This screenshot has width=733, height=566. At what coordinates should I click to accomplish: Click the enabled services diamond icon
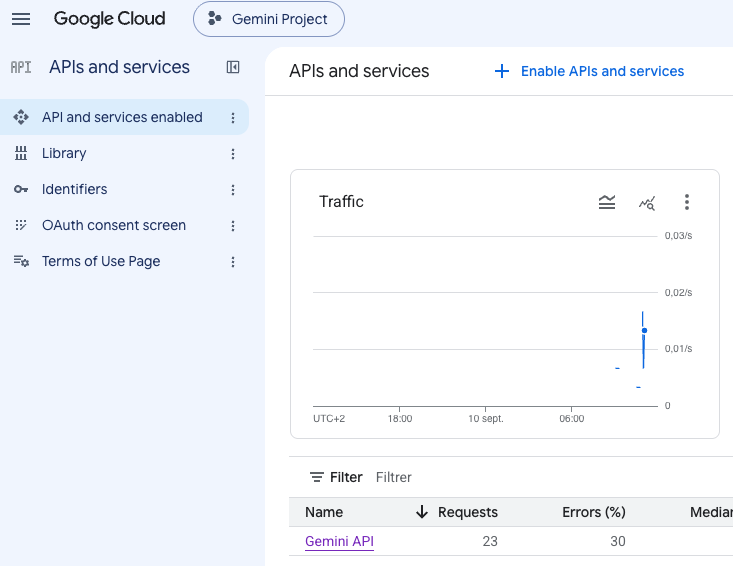(x=21, y=117)
